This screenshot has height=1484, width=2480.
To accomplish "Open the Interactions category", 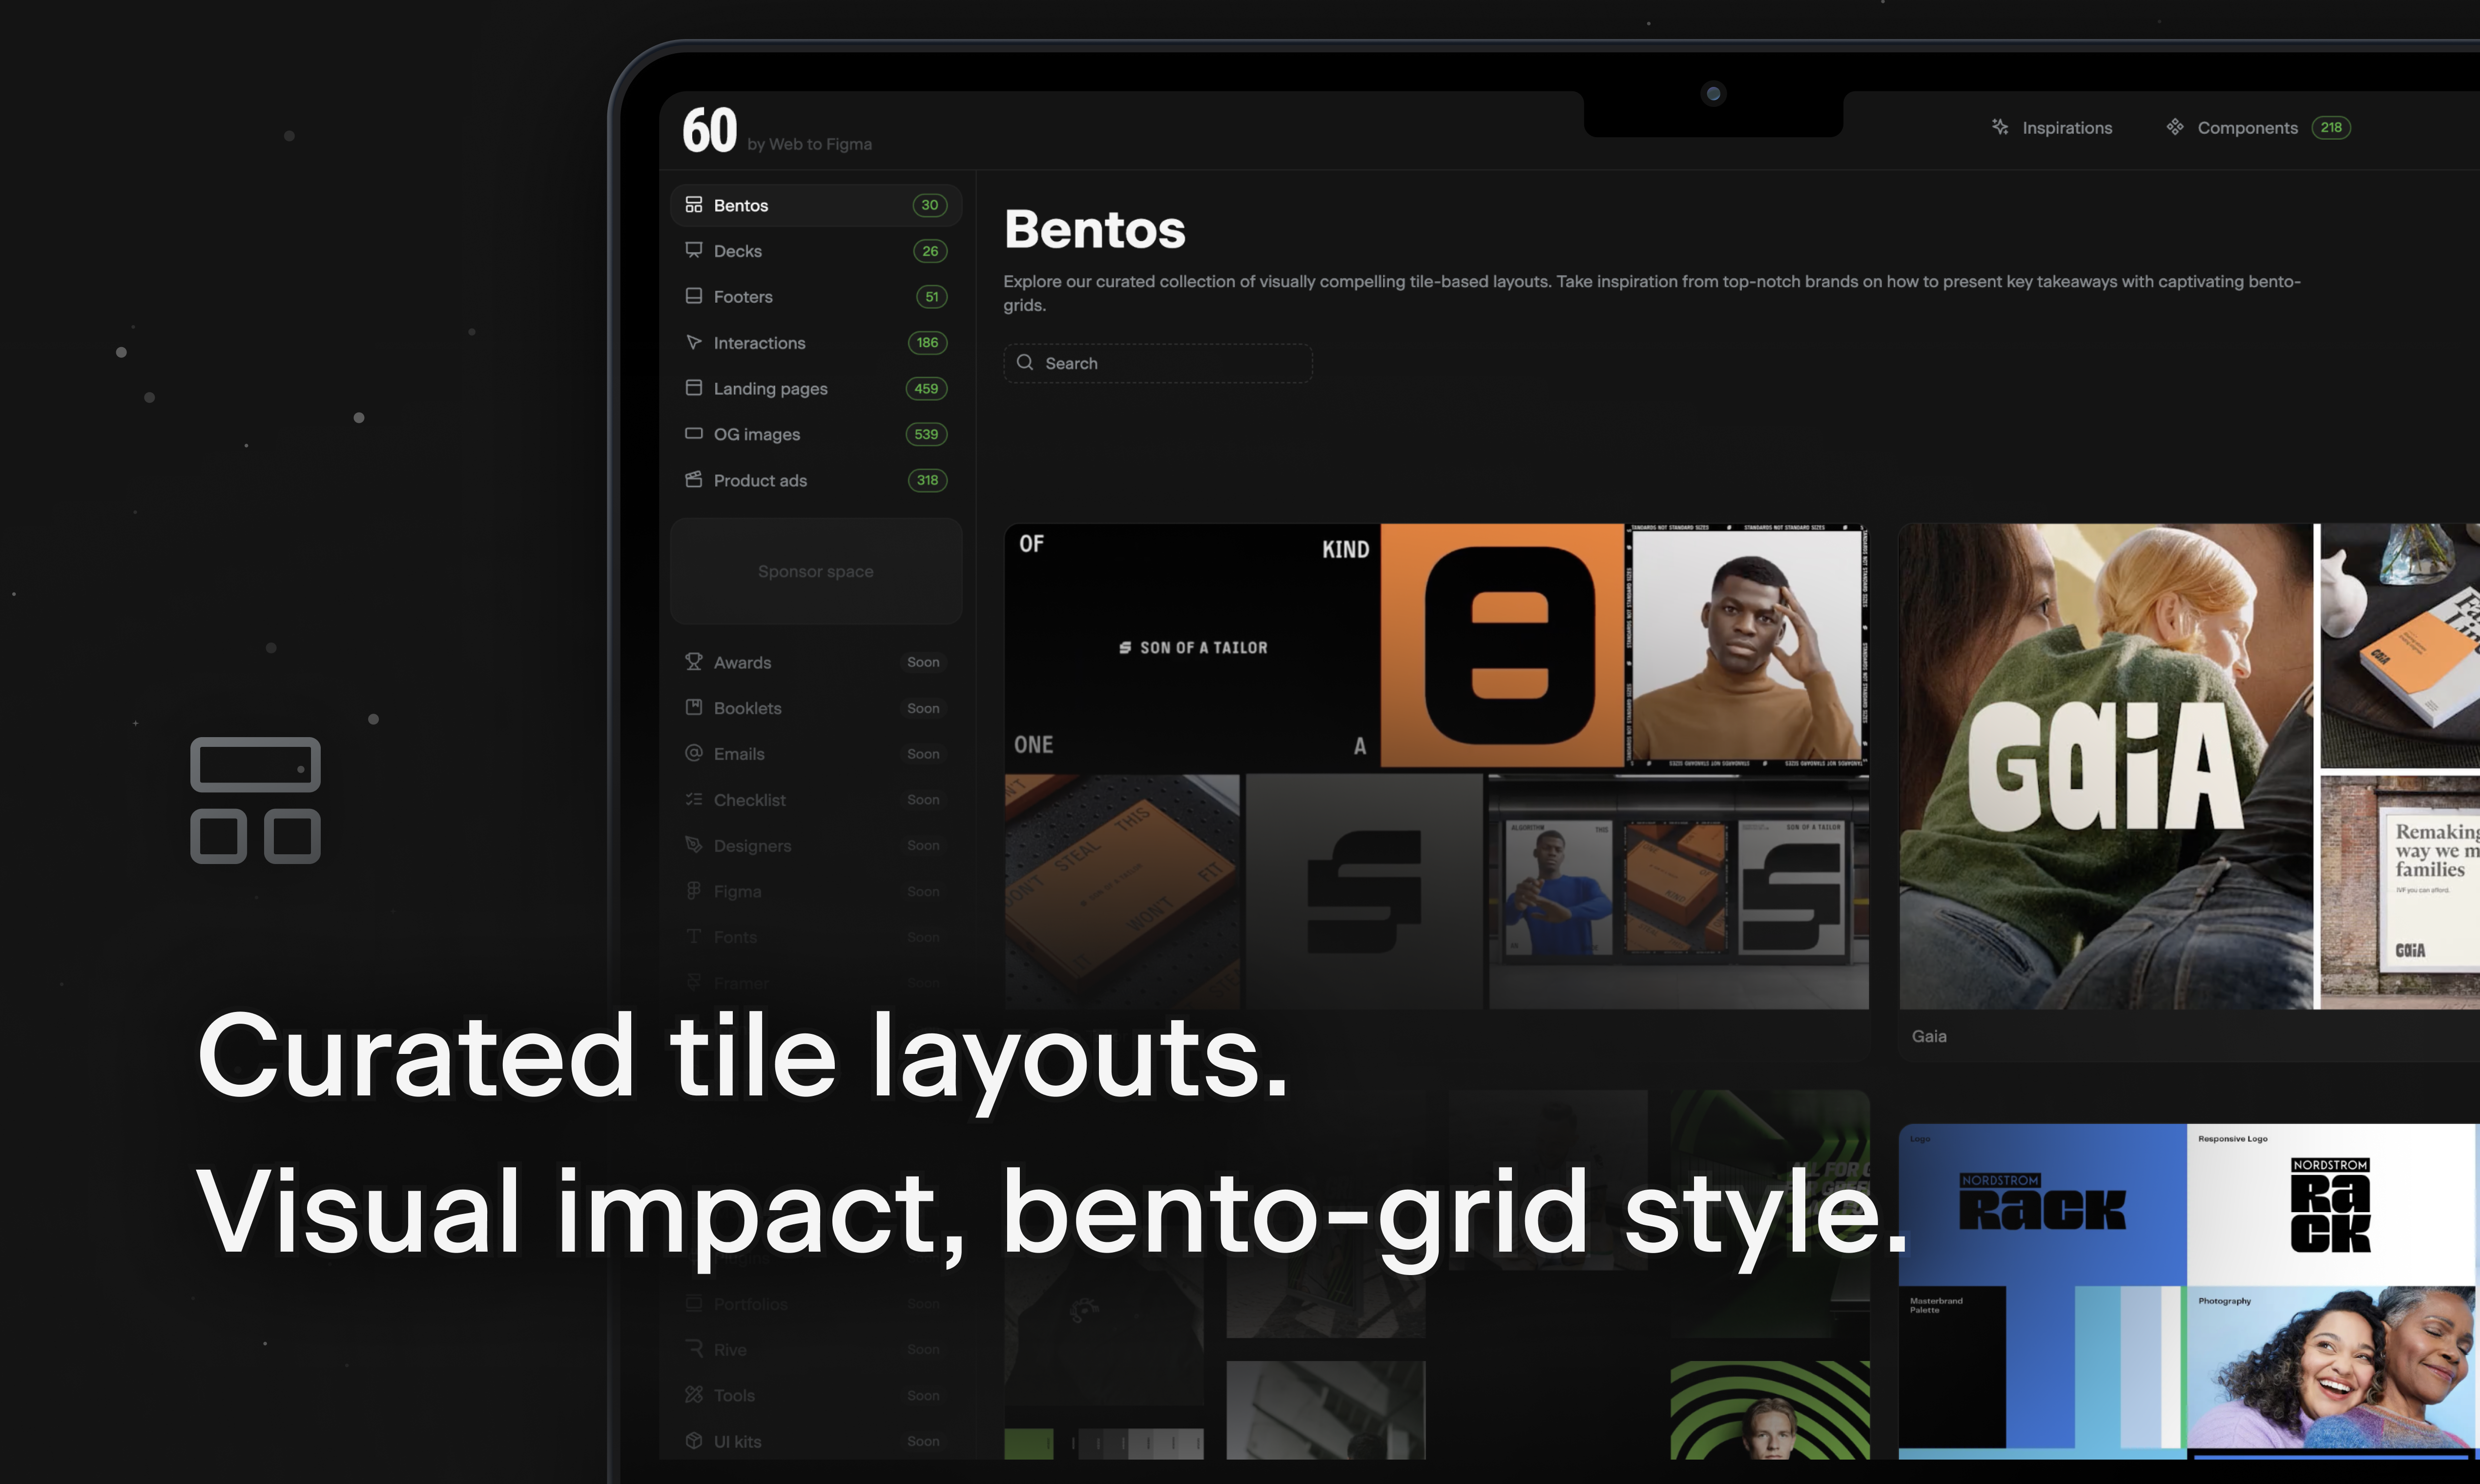I will click(x=815, y=343).
